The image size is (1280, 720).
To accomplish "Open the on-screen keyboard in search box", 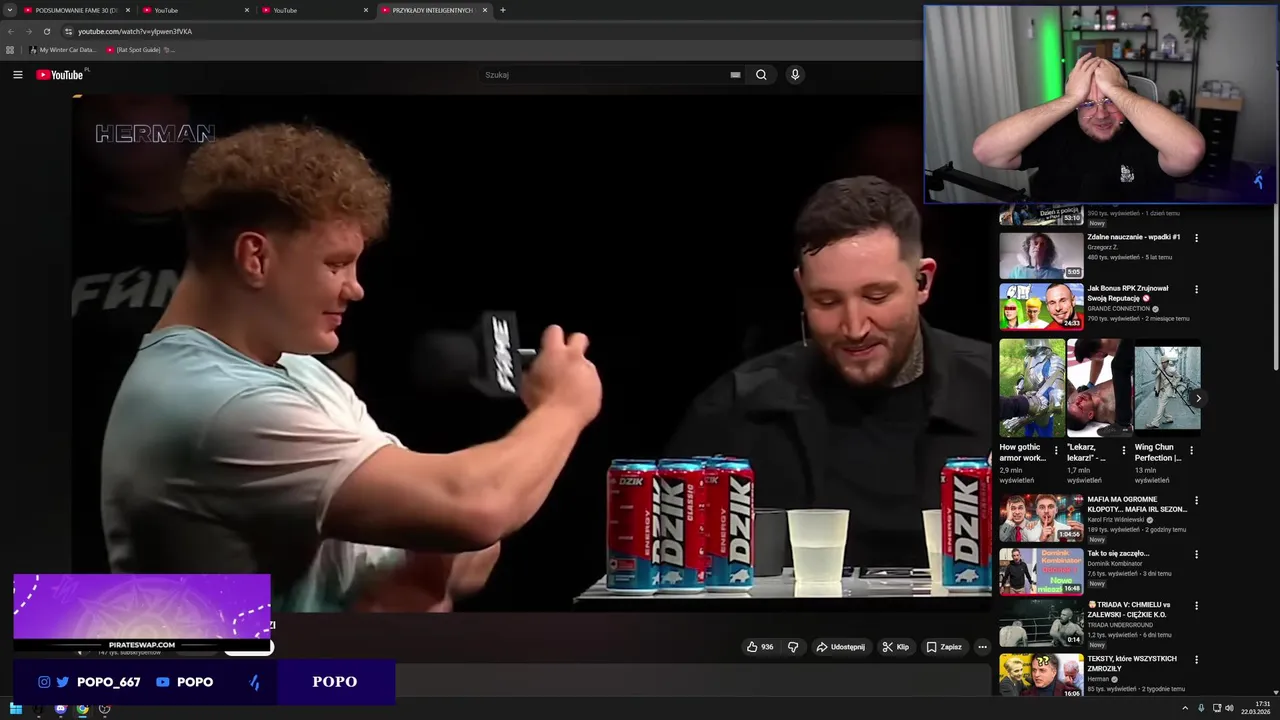I will pos(735,75).
